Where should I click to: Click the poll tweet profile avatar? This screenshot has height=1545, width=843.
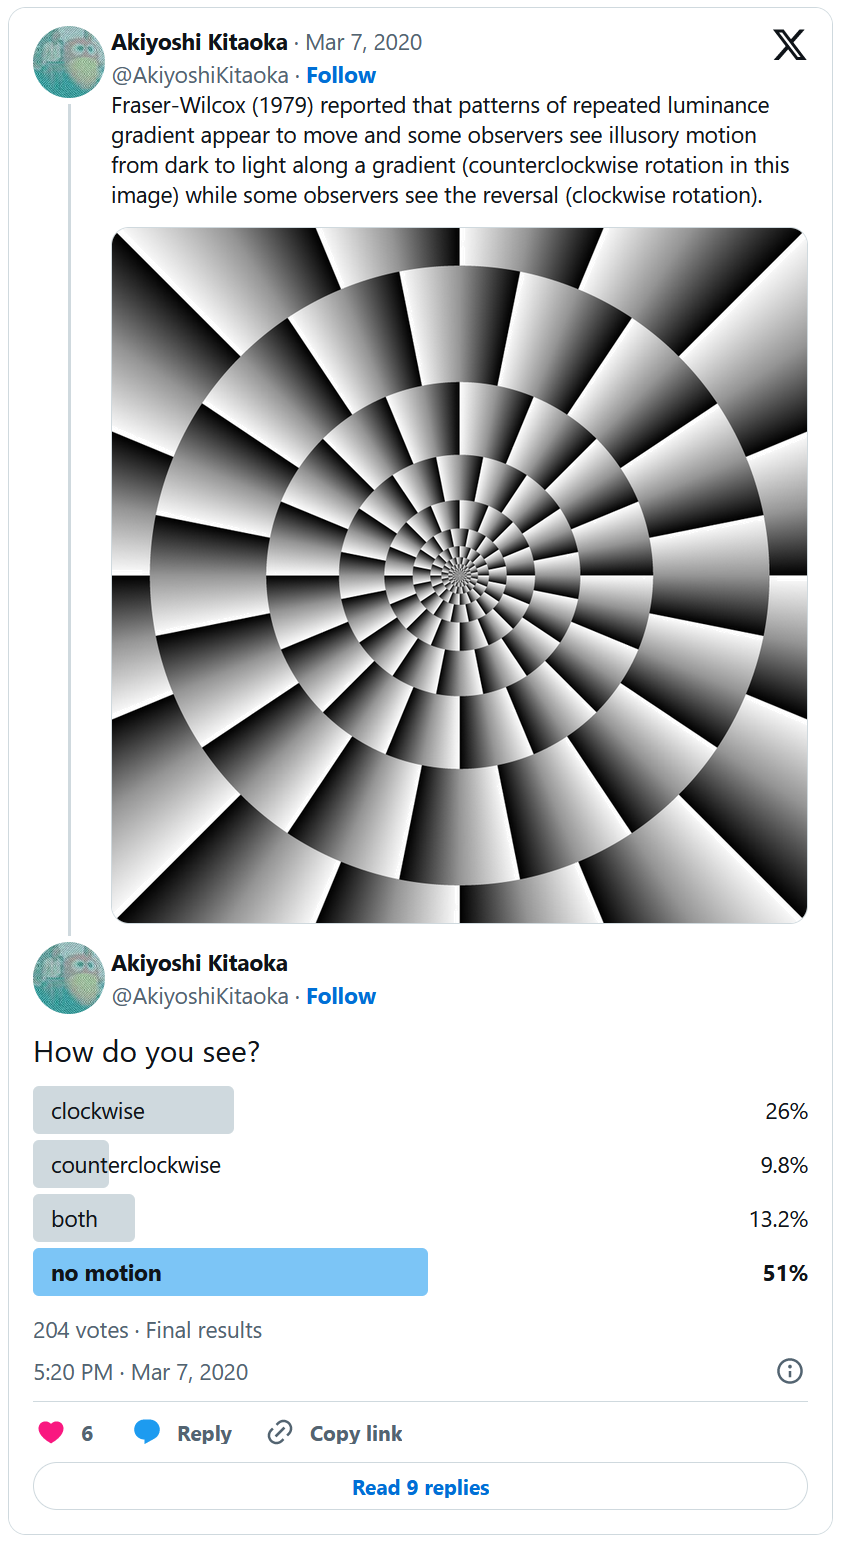tap(69, 978)
